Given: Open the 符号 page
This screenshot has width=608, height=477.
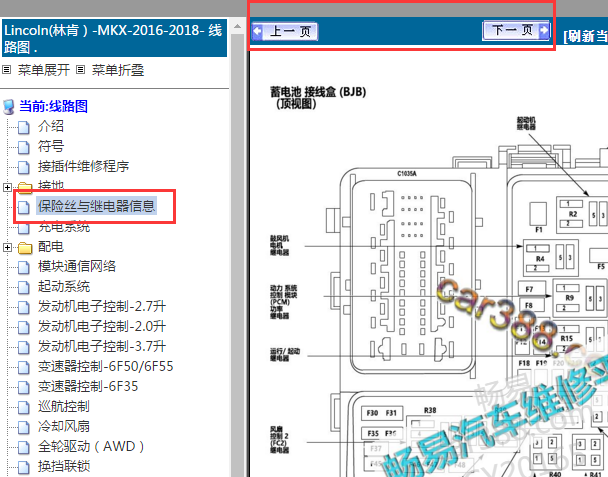Looking at the screenshot, I should click(51, 146).
